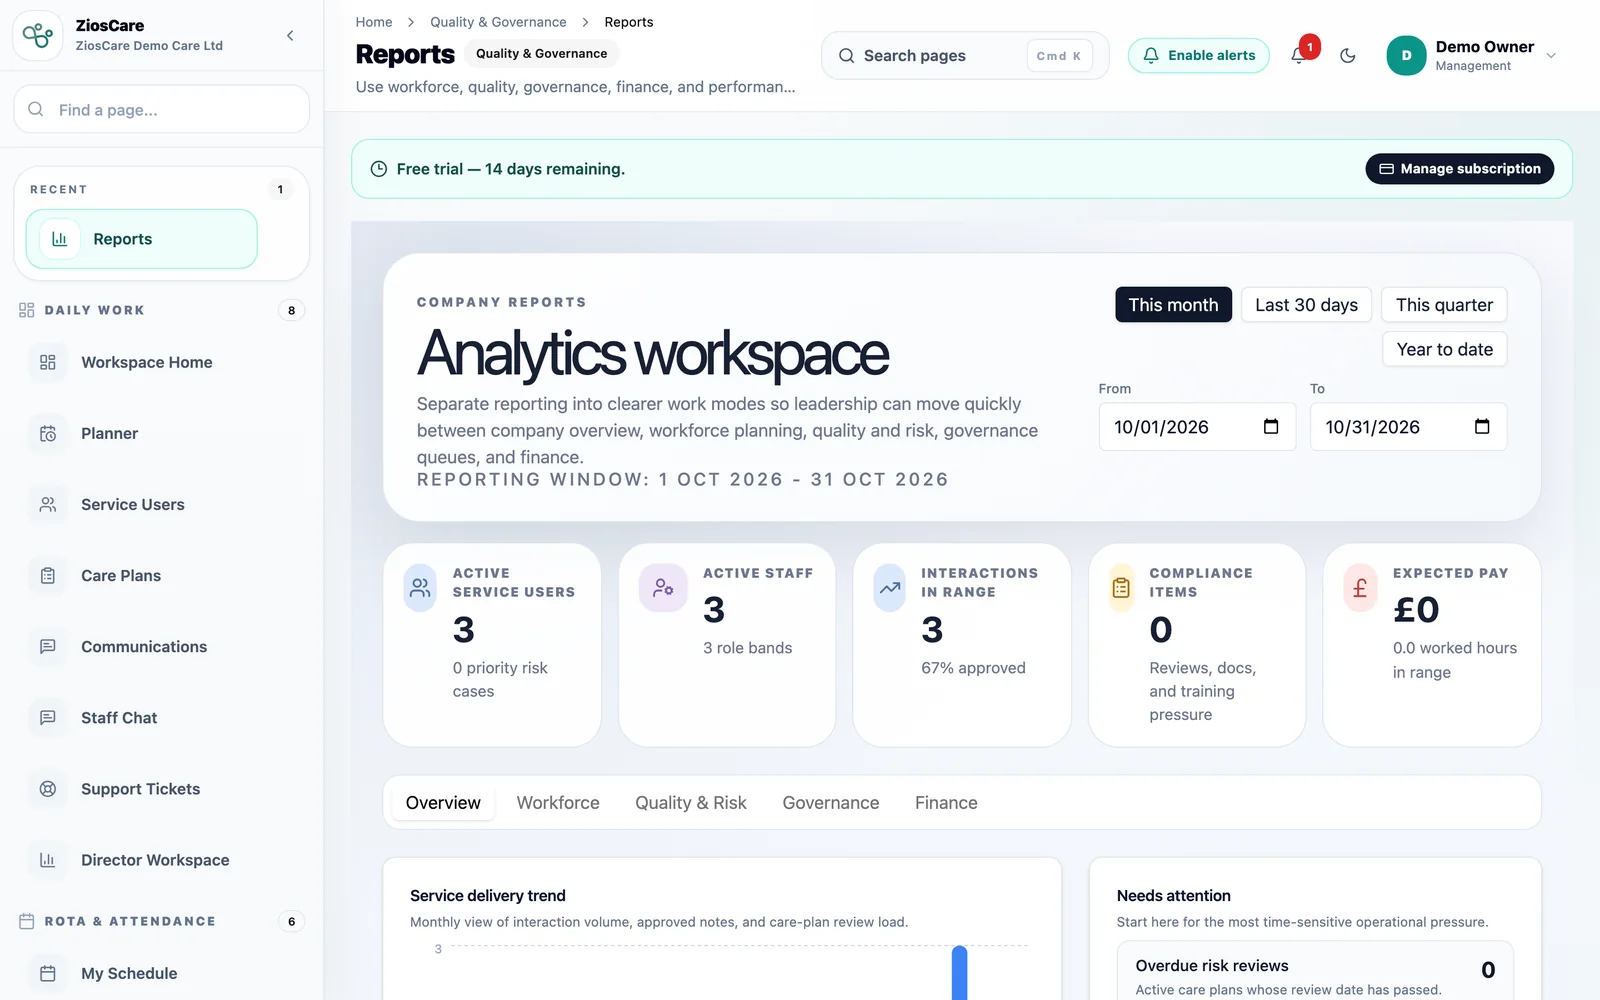
Task: Open the Demo Owner account dropdown
Action: pos(1472,56)
